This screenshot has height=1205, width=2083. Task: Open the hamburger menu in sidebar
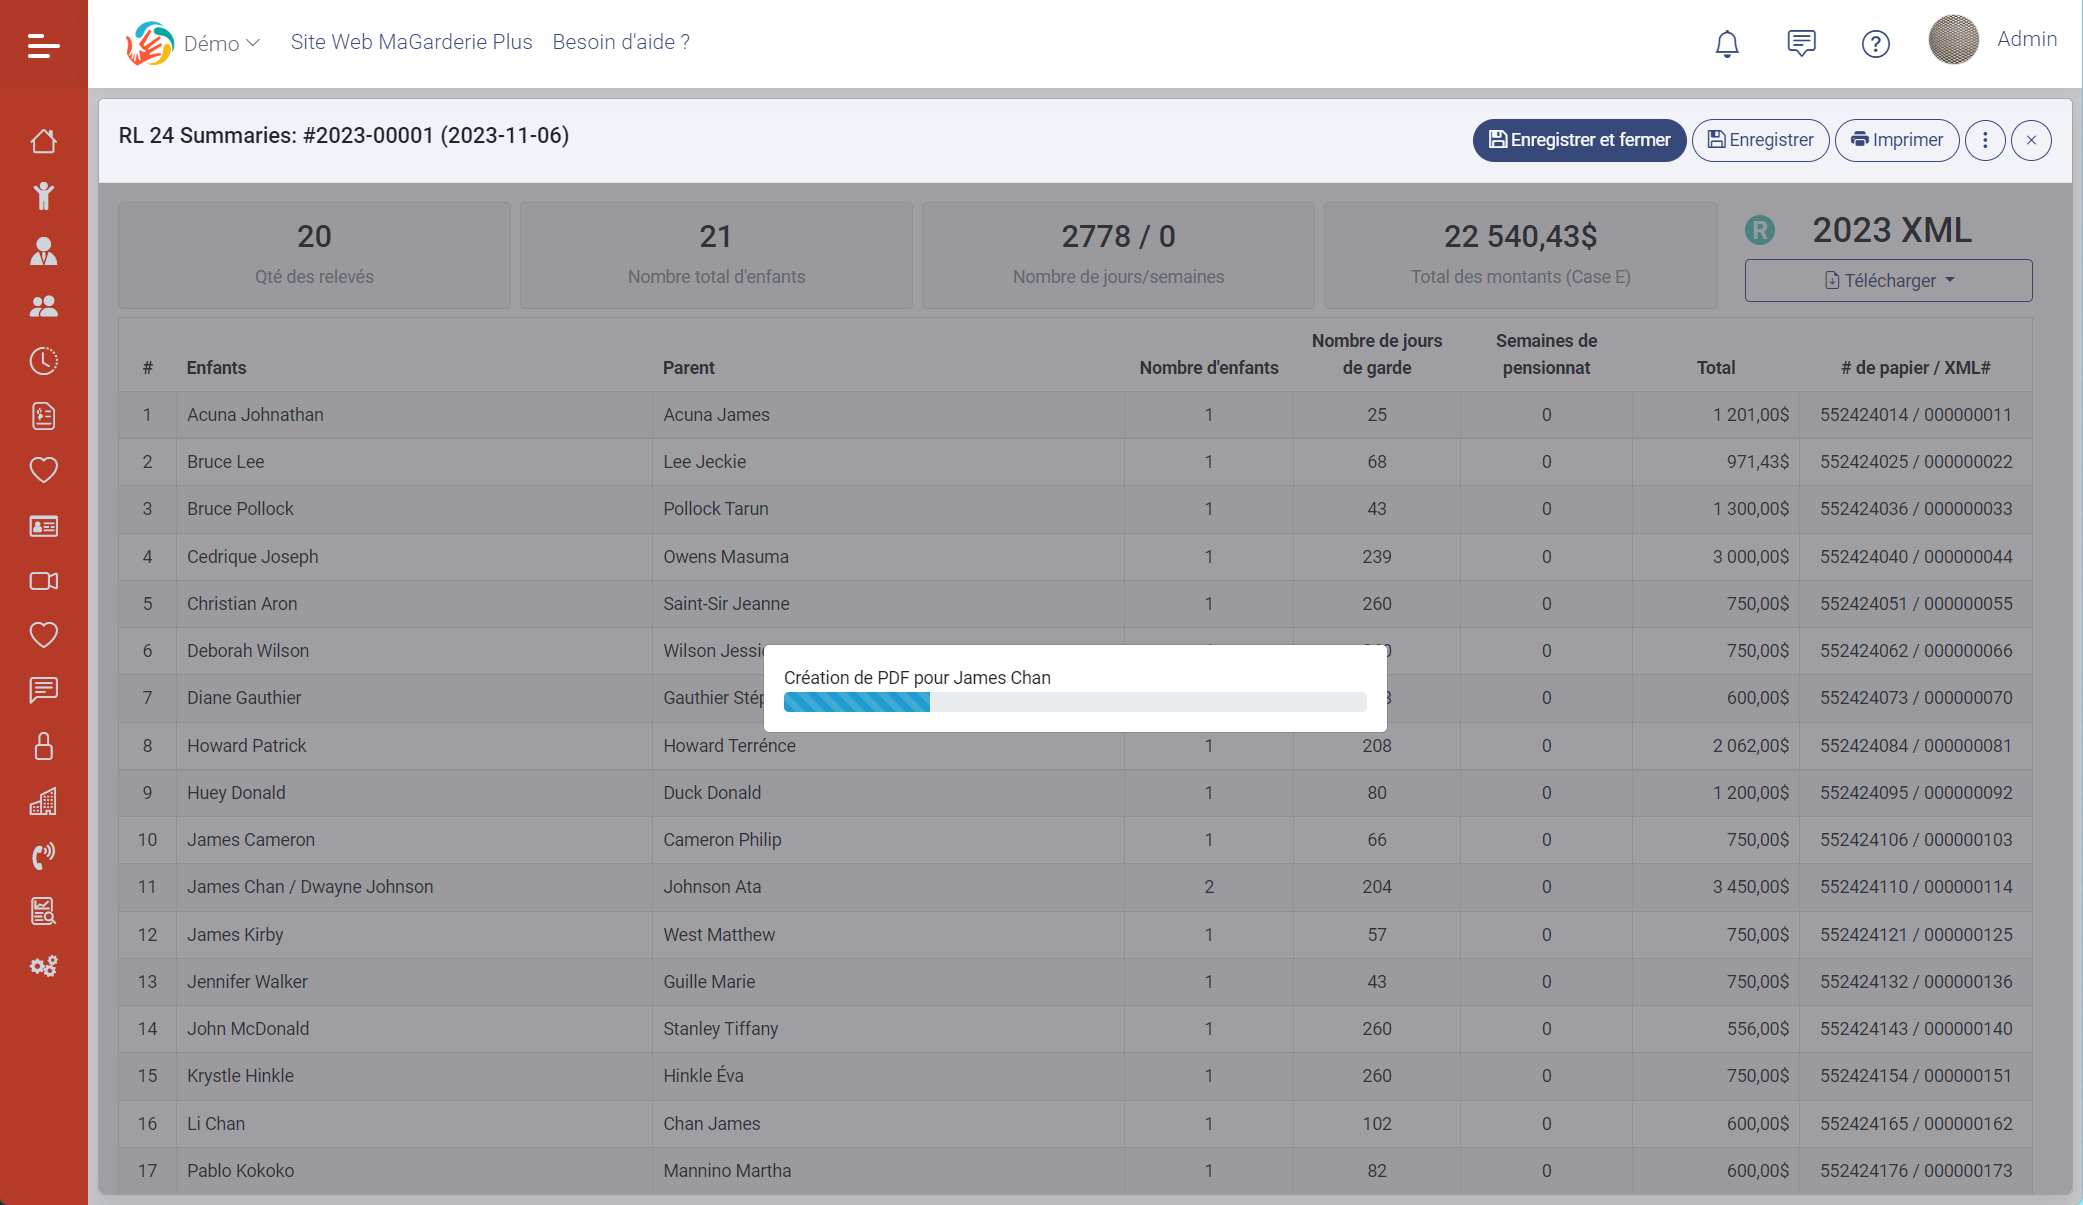point(43,46)
